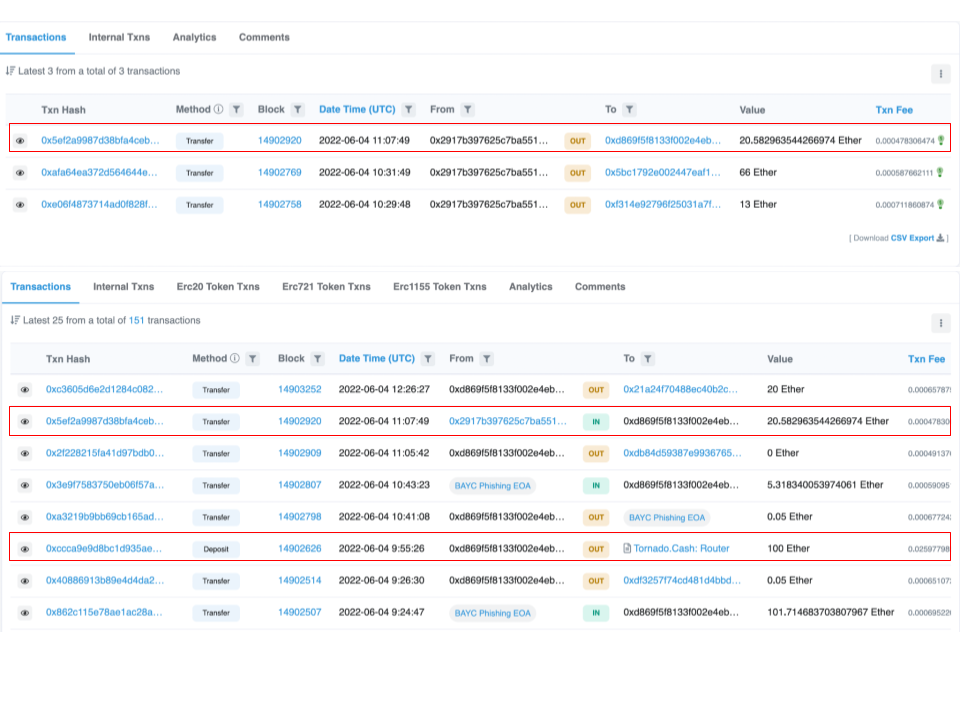960x720 pixels.
Task: Select Internal Txns tab in lower panel
Action: 124,287
